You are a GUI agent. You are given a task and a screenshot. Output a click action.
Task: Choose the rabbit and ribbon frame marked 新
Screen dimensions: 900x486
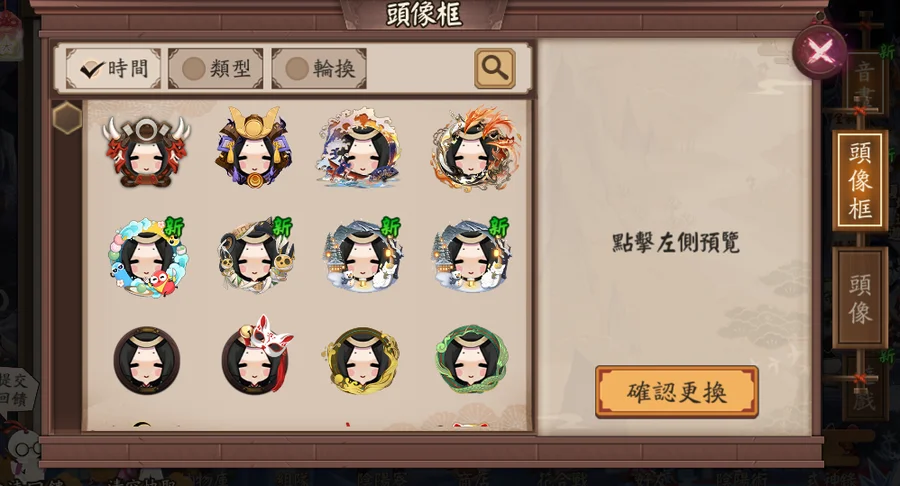pyautogui.click(x=255, y=256)
